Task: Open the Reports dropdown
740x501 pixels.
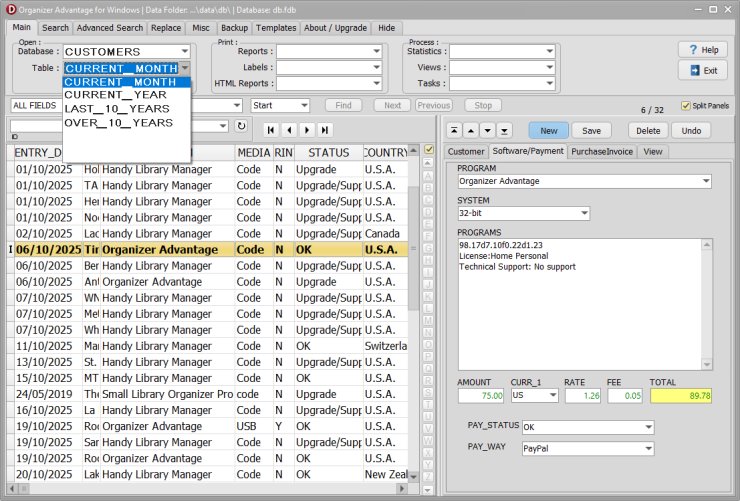Action: pyautogui.click(x=376, y=51)
